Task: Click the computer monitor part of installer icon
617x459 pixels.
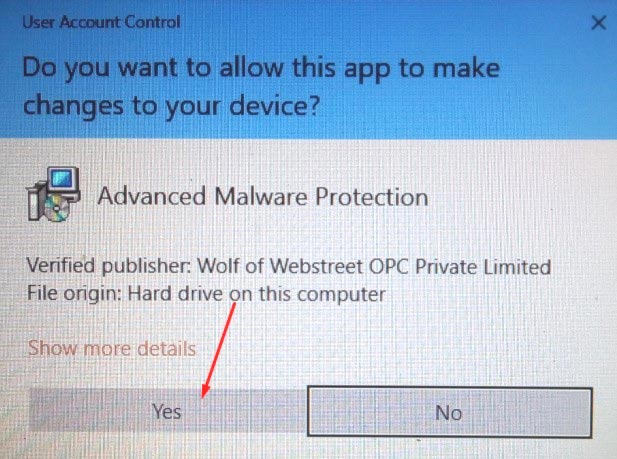Action: coord(63,181)
